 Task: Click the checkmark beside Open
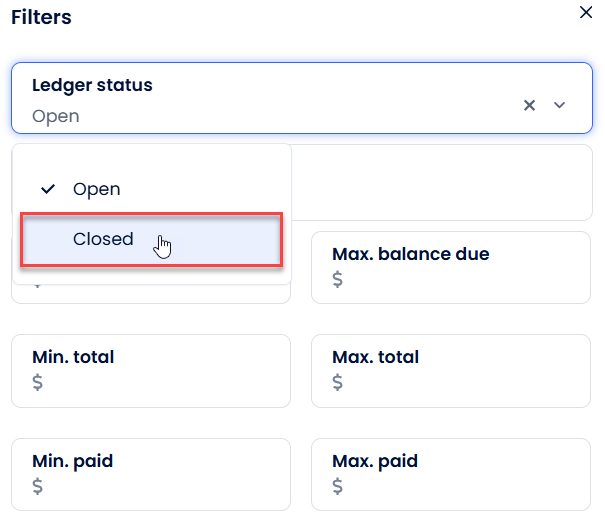pos(47,189)
